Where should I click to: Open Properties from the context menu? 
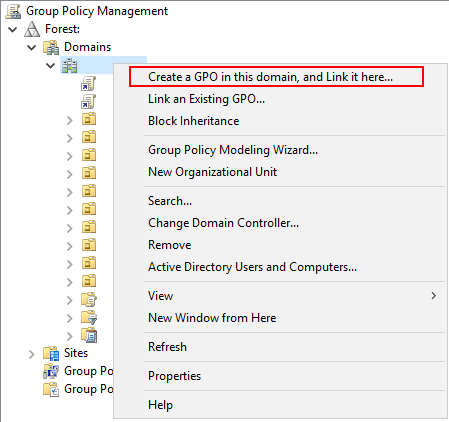click(x=175, y=376)
